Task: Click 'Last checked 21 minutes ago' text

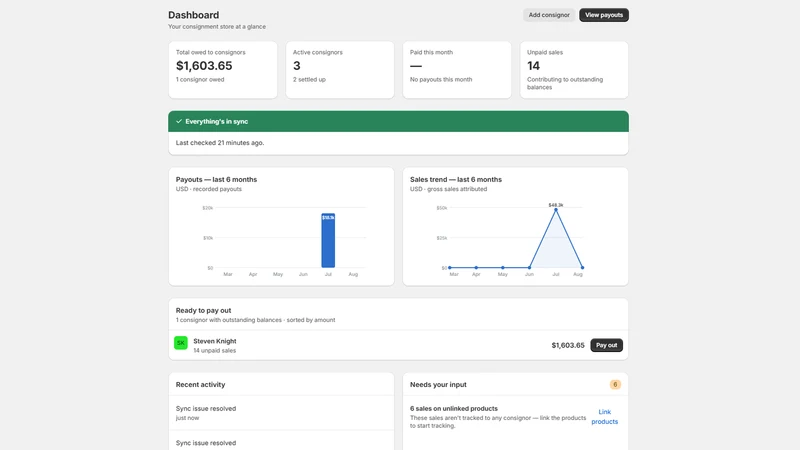Action: point(220,143)
